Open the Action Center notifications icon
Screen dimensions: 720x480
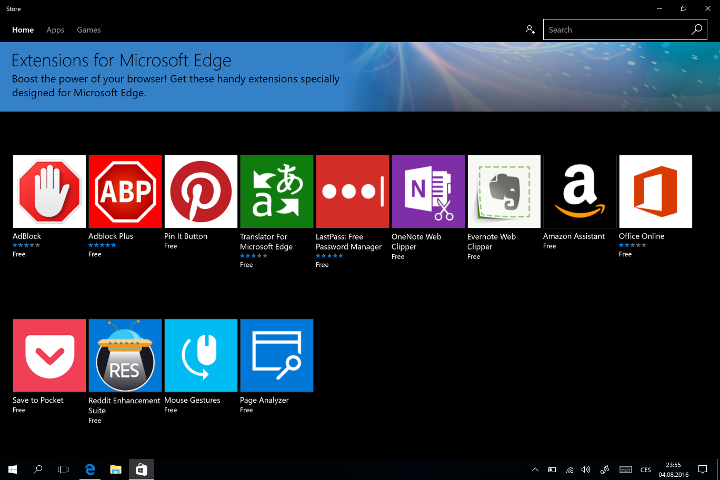(x=703, y=469)
